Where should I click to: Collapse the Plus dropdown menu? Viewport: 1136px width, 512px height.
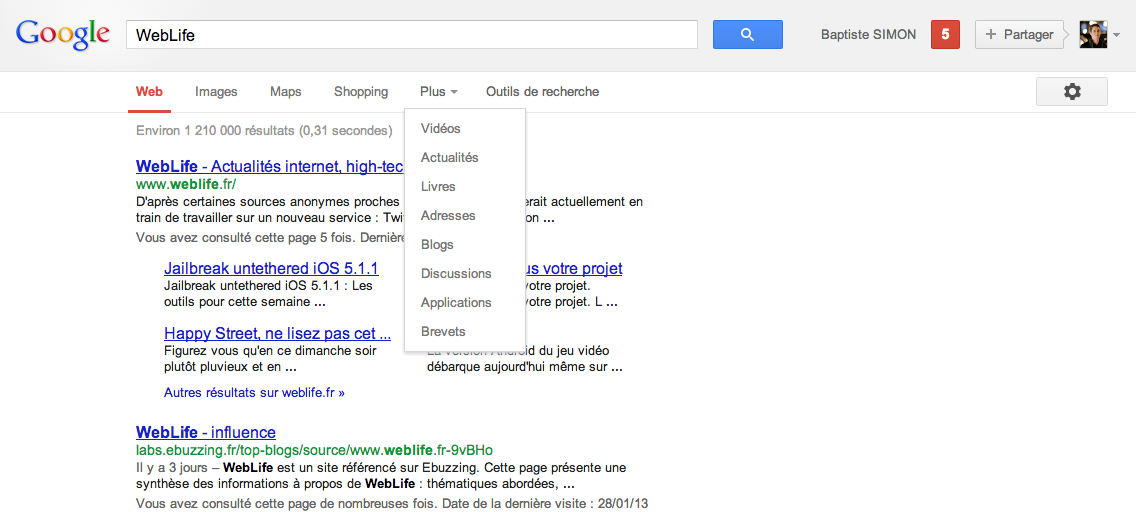coord(438,92)
